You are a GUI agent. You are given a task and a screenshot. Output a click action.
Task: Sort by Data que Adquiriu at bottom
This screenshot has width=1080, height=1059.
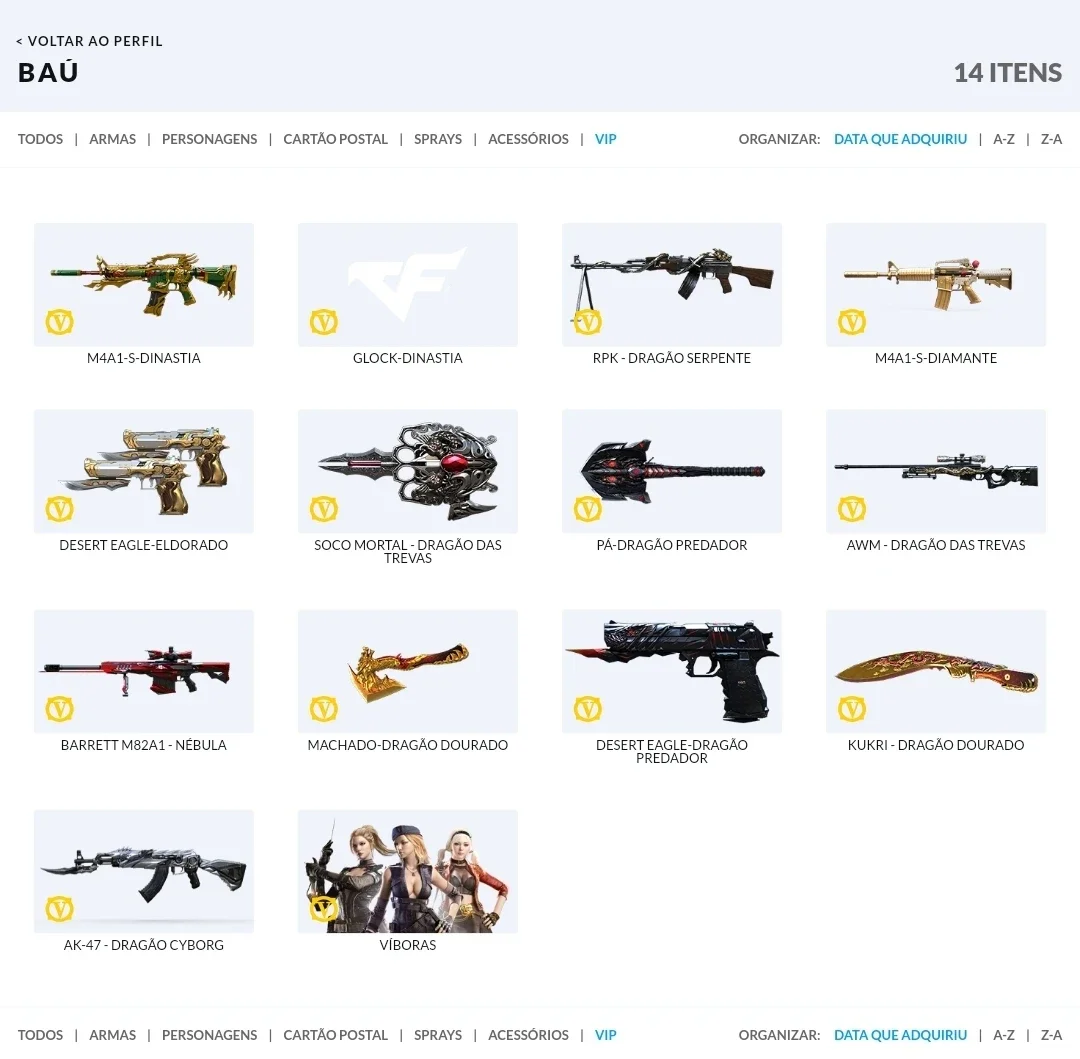(x=900, y=1035)
